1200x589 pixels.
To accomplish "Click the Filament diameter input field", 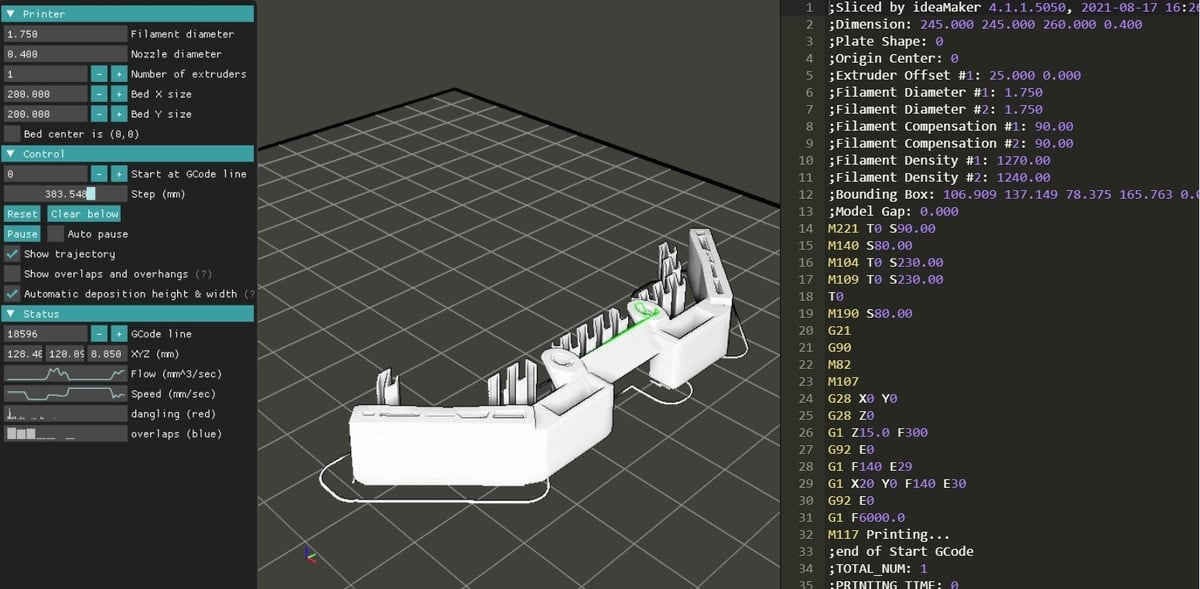I will click(64, 33).
